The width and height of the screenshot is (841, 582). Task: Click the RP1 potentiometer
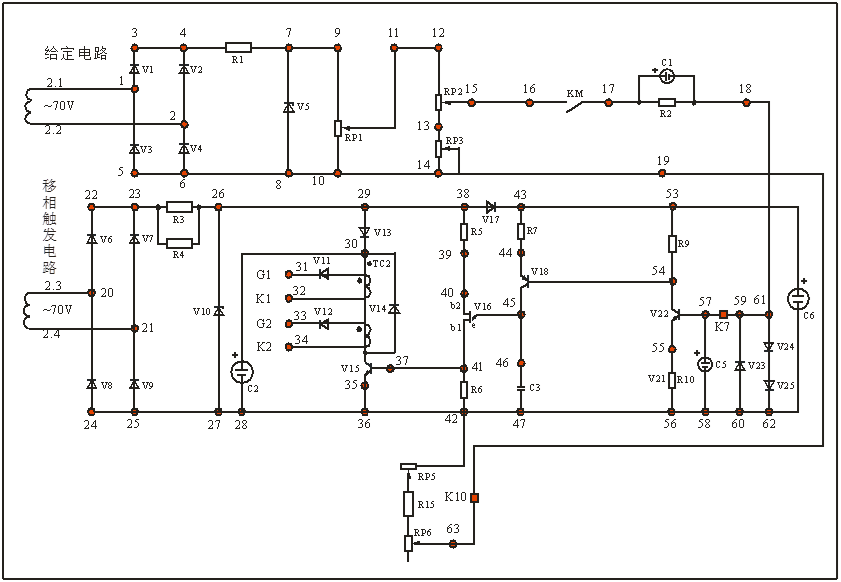coord(338,128)
